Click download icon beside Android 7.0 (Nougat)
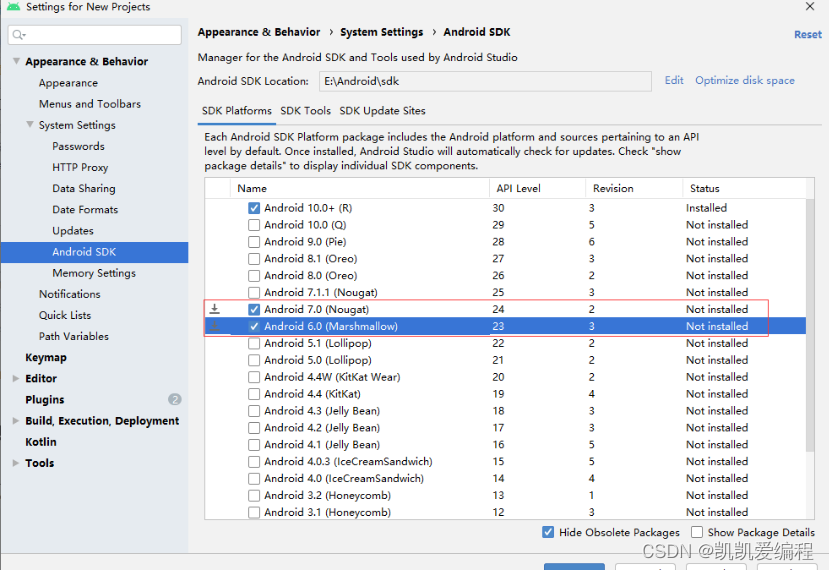This screenshot has width=829, height=570. (x=215, y=309)
